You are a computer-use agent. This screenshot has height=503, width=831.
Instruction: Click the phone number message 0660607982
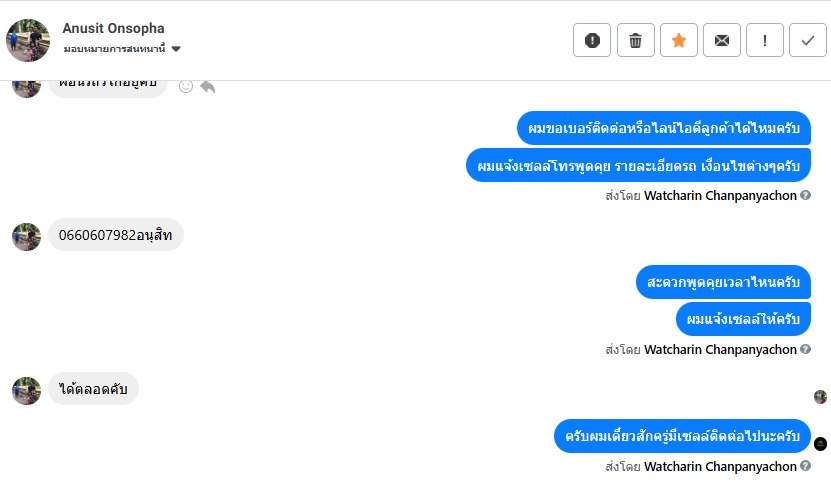[x=116, y=235]
